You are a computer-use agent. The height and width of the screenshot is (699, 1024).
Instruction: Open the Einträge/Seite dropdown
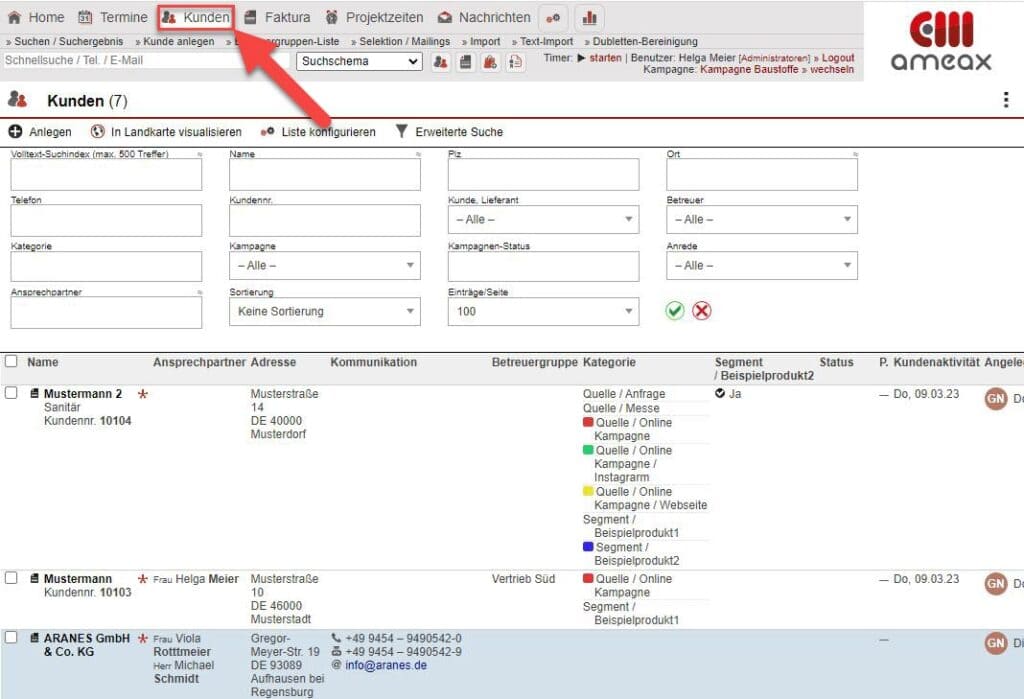(x=542, y=312)
